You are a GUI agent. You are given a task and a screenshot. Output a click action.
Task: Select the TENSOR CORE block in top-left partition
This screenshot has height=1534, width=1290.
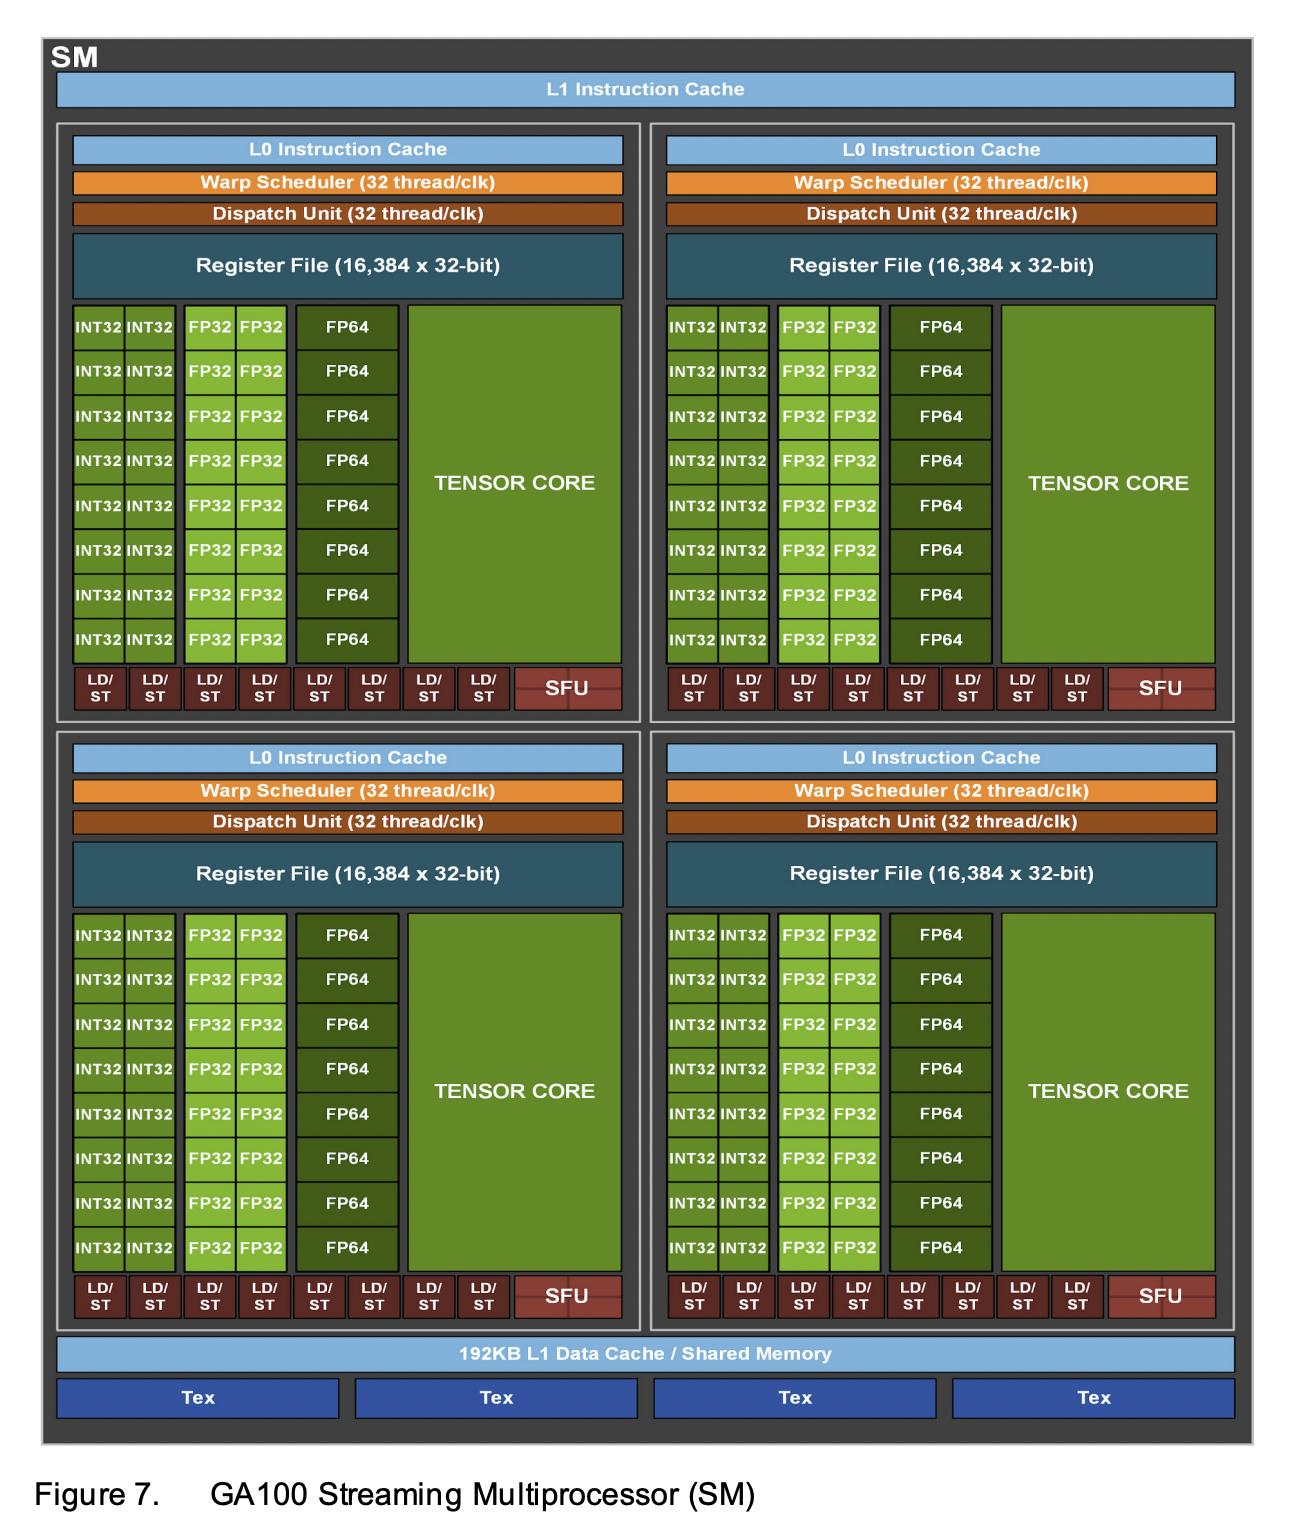tap(515, 484)
